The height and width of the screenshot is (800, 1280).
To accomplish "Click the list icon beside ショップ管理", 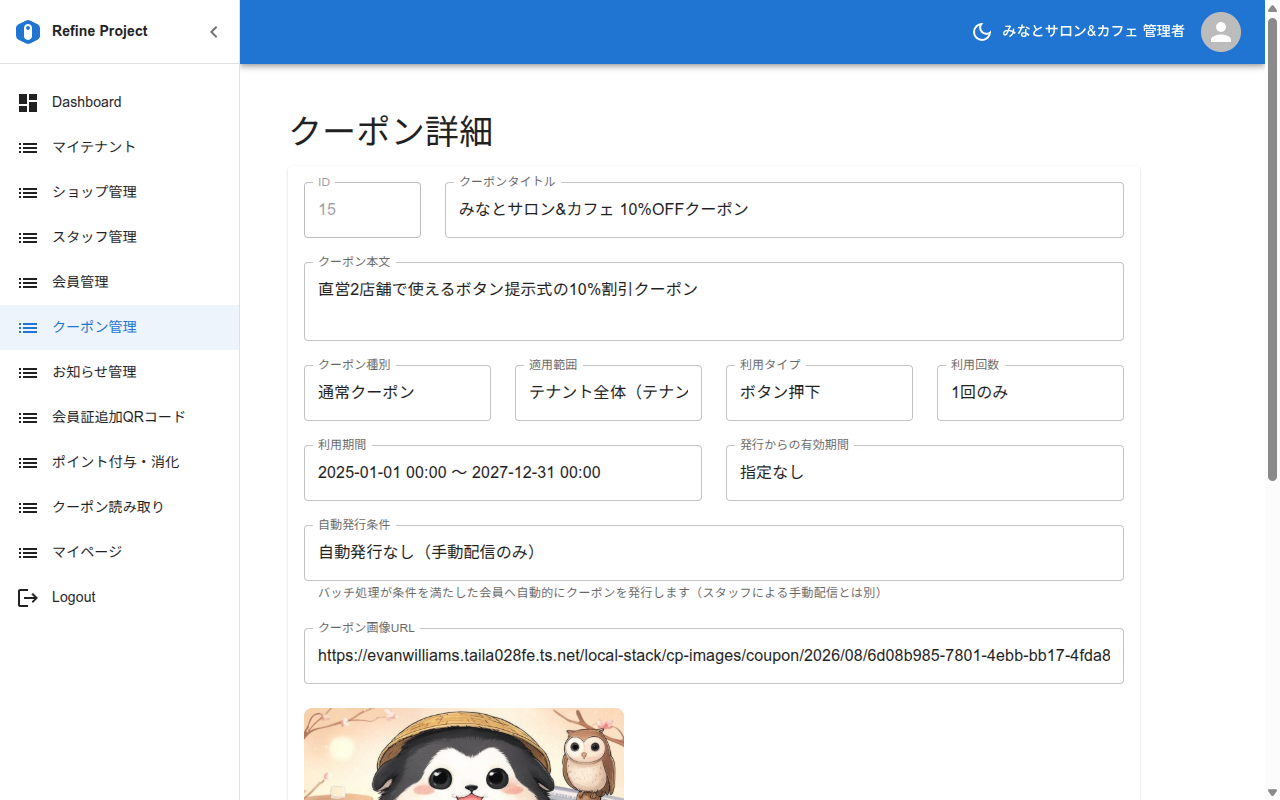I will point(28,192).
